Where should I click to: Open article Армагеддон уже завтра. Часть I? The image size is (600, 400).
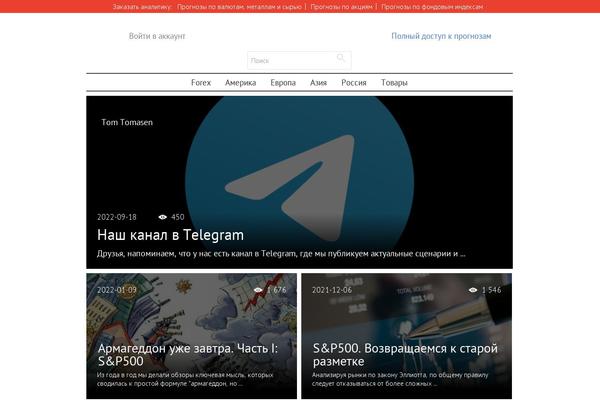click(188, 354)
